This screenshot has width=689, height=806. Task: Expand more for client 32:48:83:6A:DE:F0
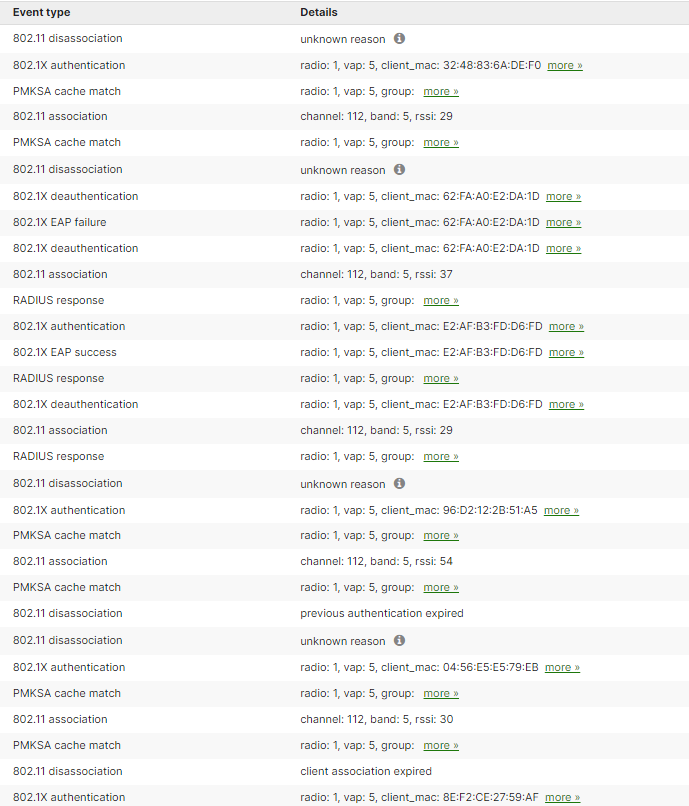(x=564, y=66)
